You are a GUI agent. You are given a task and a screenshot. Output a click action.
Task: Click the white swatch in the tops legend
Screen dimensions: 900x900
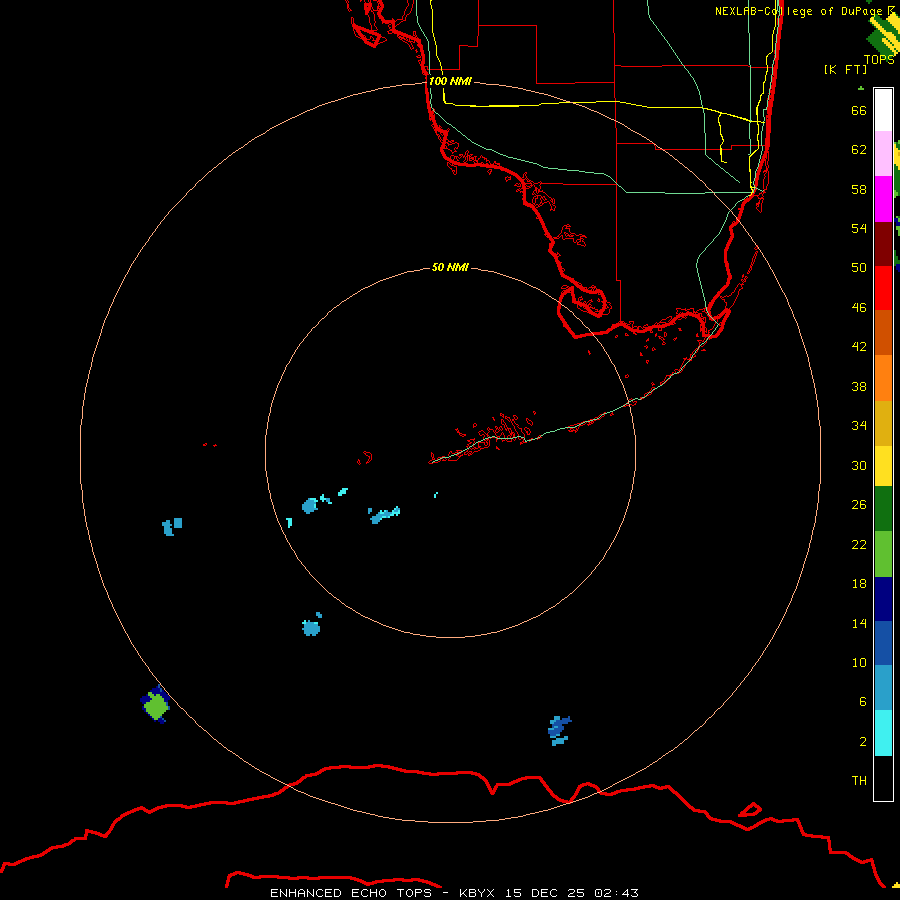coord(883,110)
